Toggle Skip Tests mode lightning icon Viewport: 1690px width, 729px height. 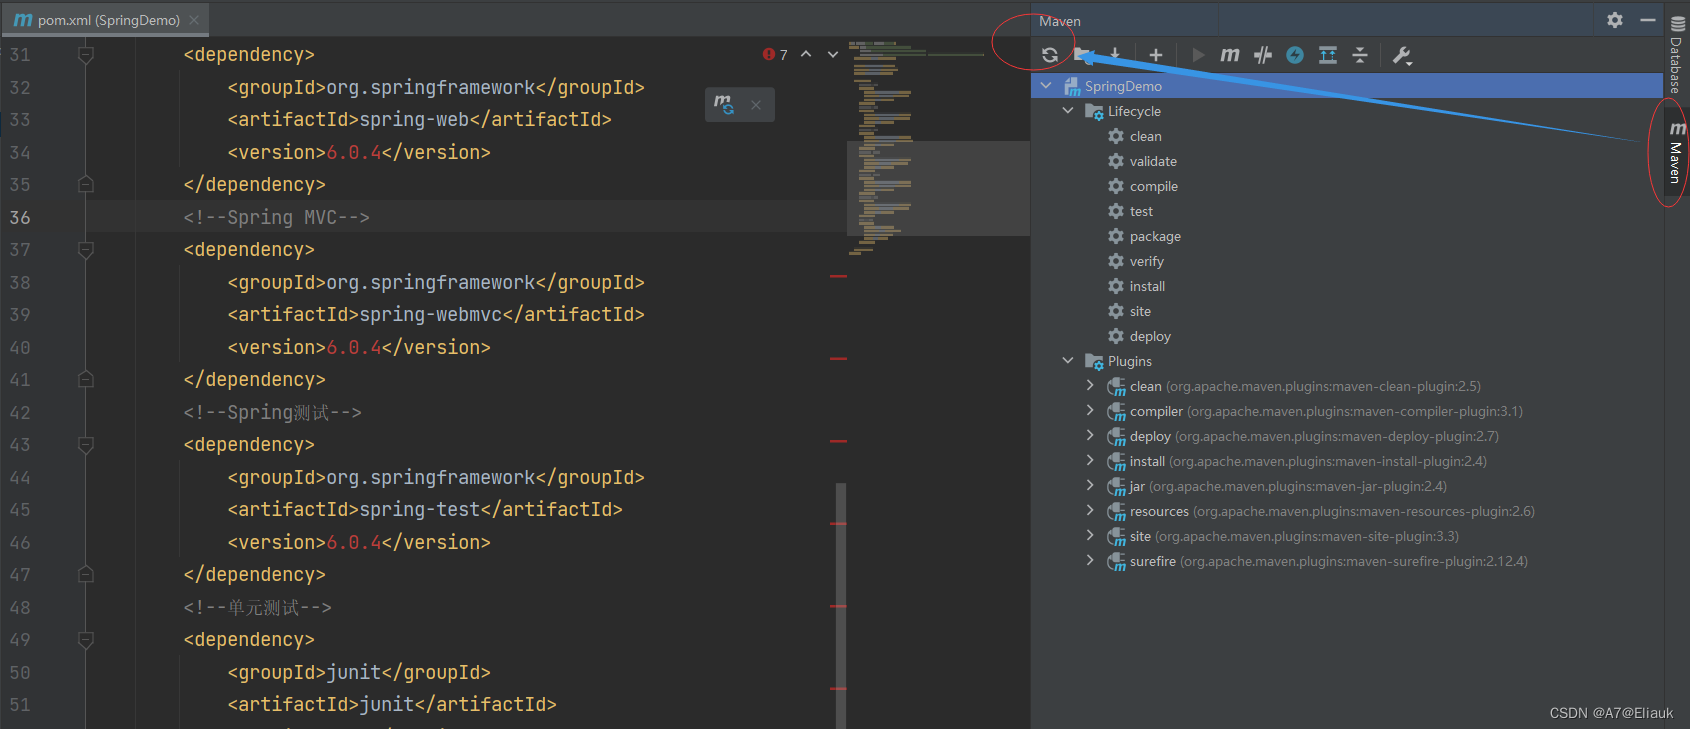coord(1295,55)
